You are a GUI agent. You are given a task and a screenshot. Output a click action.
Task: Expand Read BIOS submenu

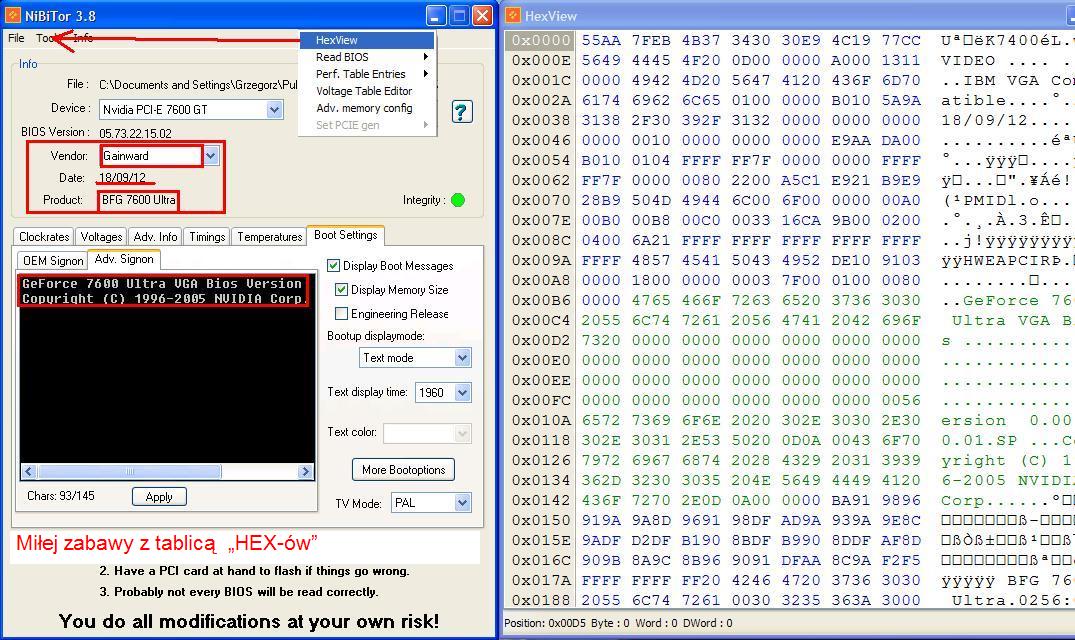point(367,57)
